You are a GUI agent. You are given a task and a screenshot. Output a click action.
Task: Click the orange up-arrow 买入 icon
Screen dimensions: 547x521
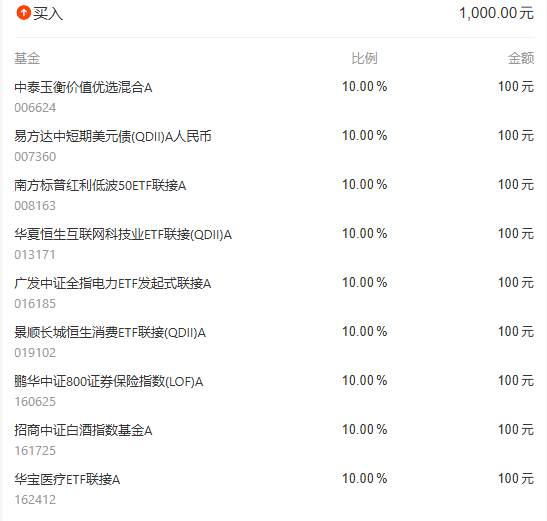[x=24, y=13]
